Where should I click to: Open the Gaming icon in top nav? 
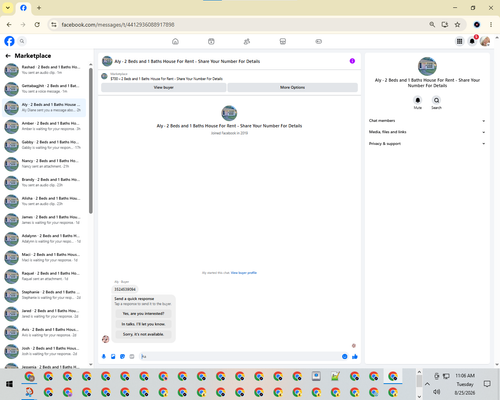coord(319,41)
